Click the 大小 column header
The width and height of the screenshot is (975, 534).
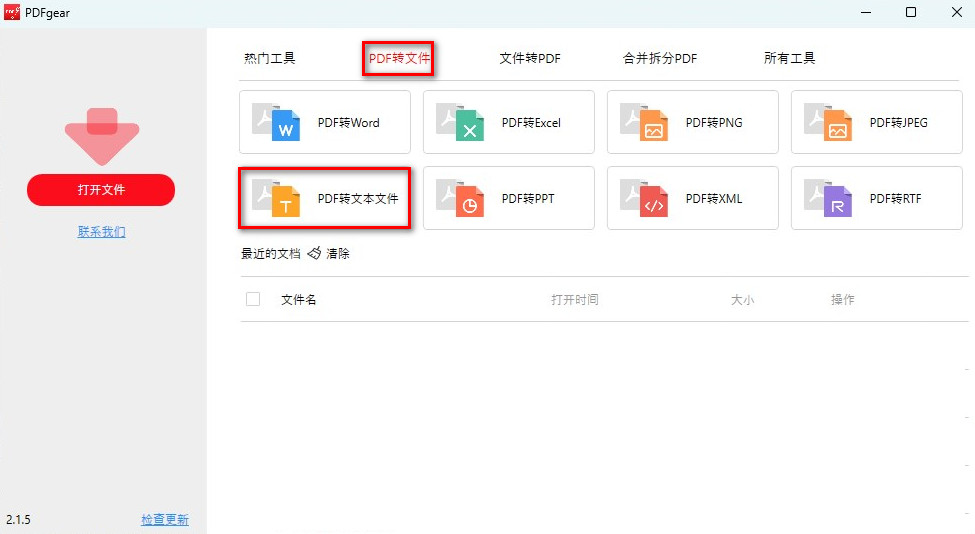point(742,300)
